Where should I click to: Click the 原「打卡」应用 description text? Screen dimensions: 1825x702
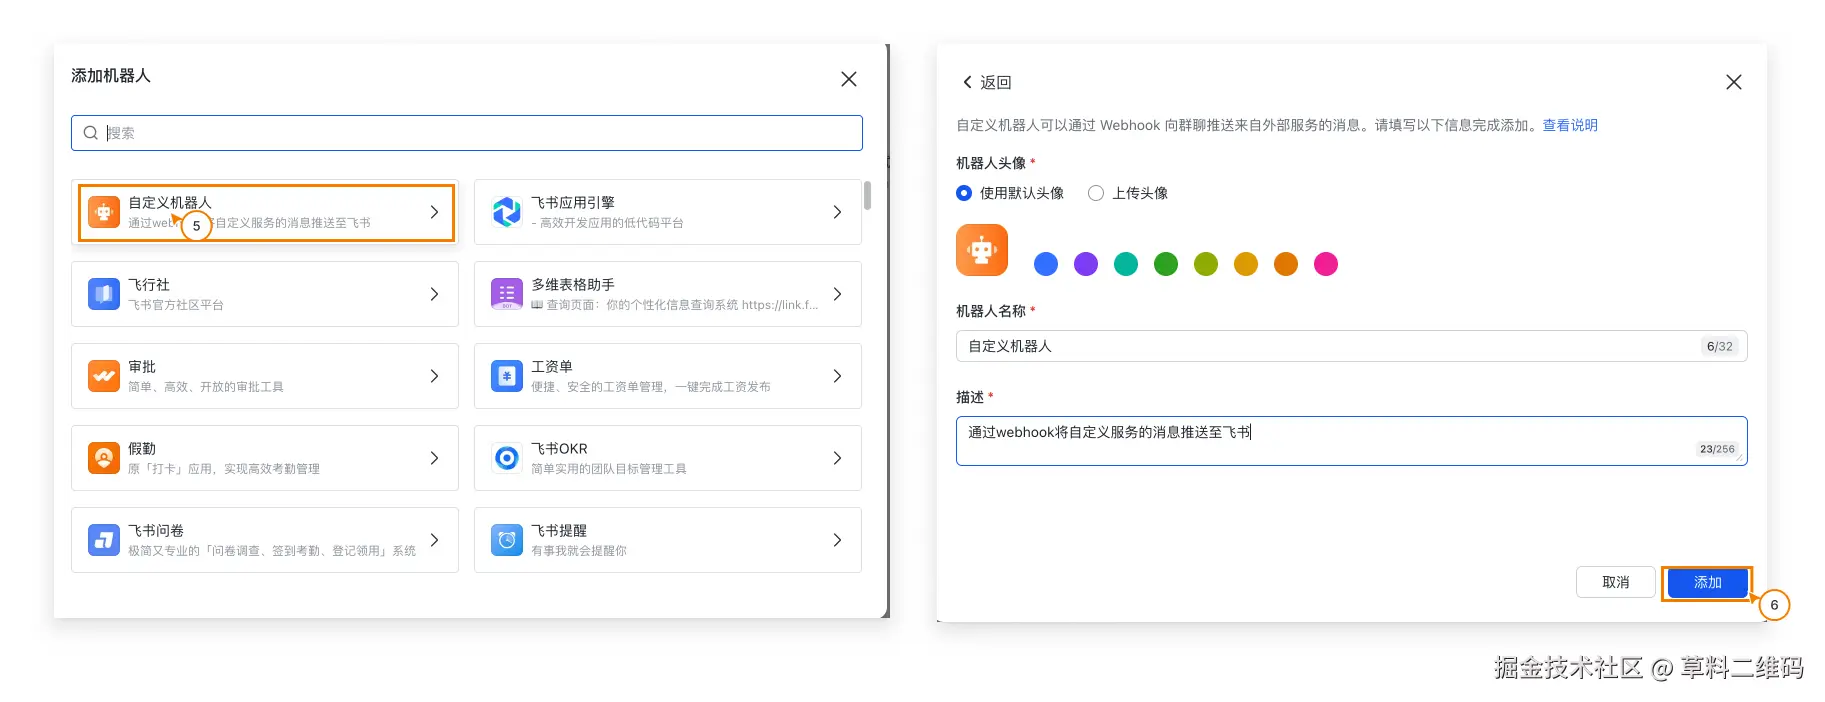coord(224,469)
